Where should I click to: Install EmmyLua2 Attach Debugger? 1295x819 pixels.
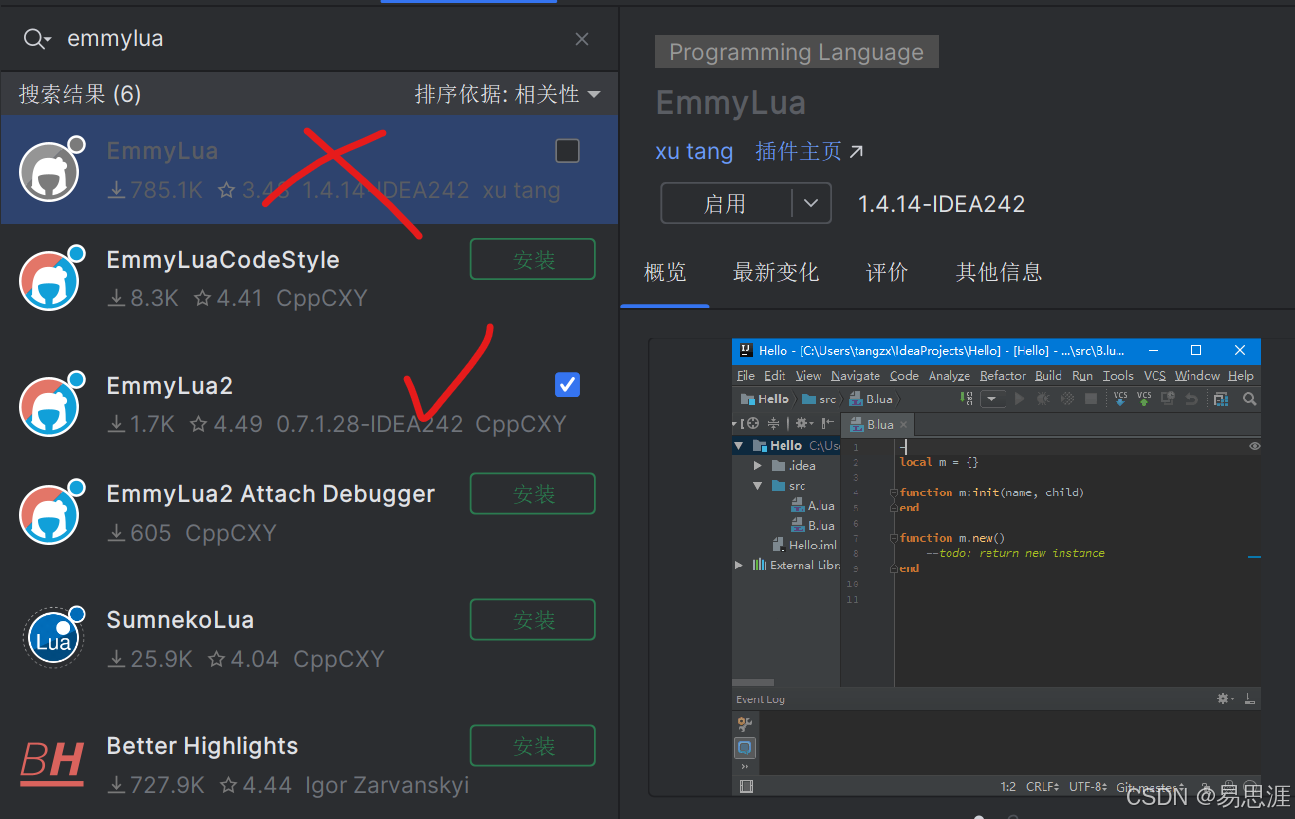click(533, 494)
